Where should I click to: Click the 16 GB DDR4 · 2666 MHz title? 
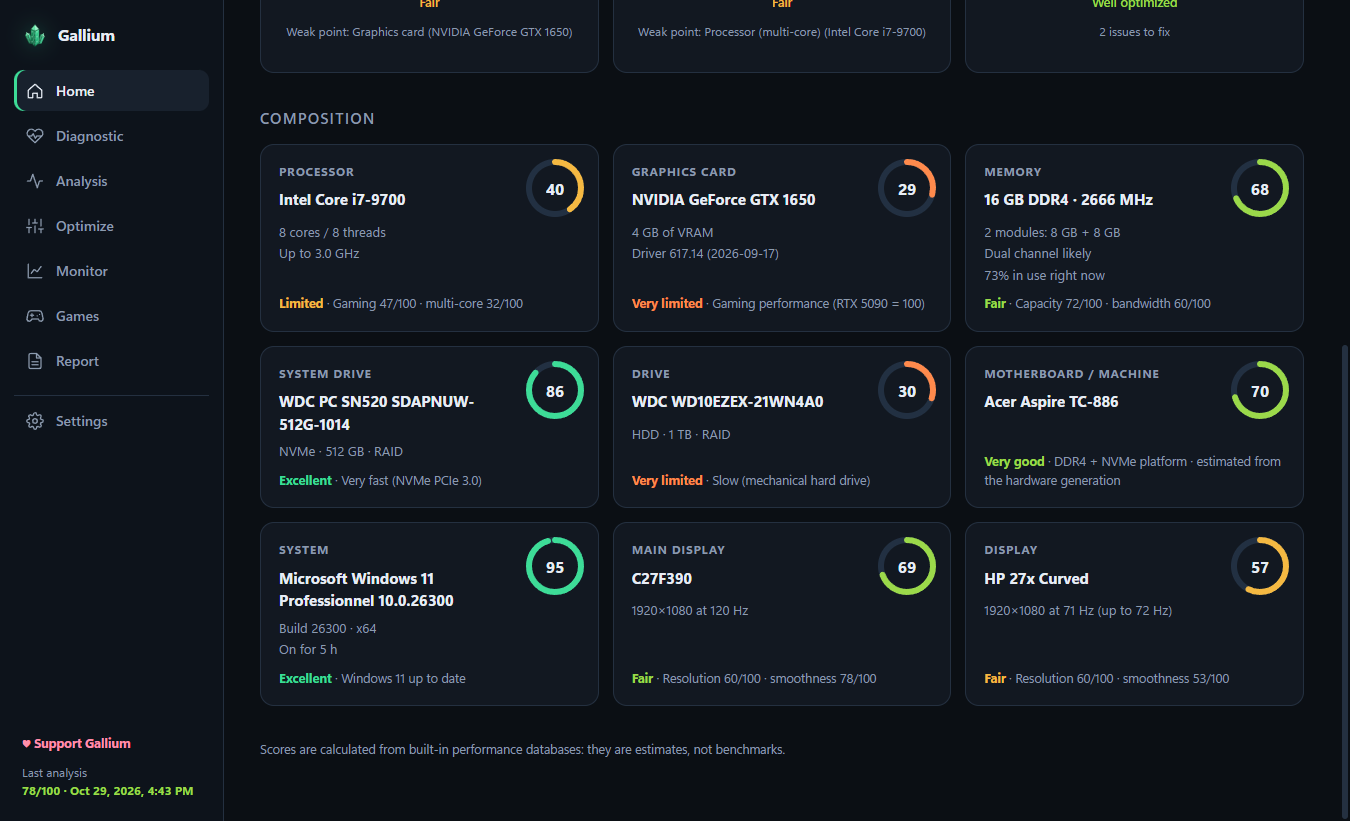(x=1069, y=200)
